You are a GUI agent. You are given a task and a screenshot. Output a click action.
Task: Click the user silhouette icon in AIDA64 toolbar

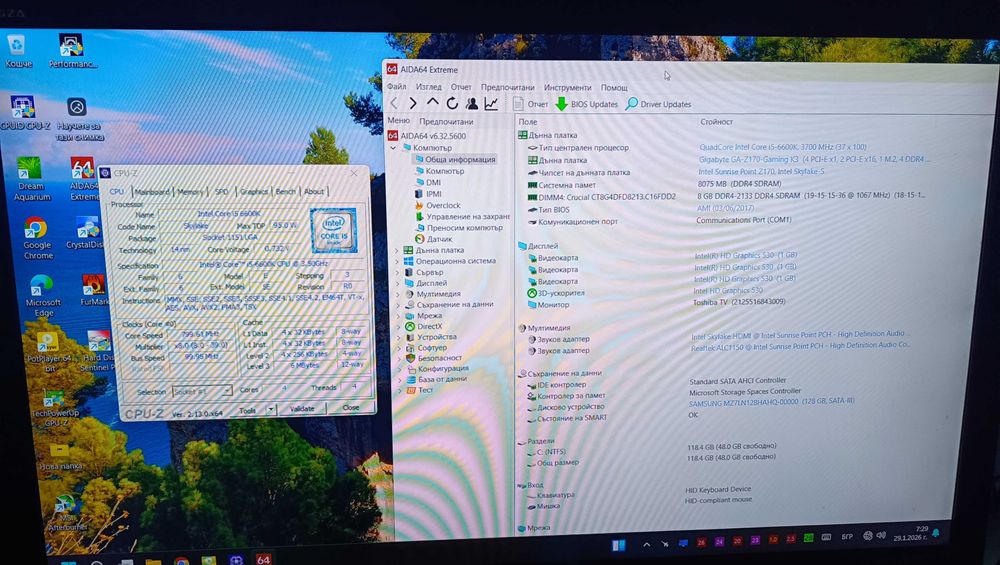pos(471,103)
